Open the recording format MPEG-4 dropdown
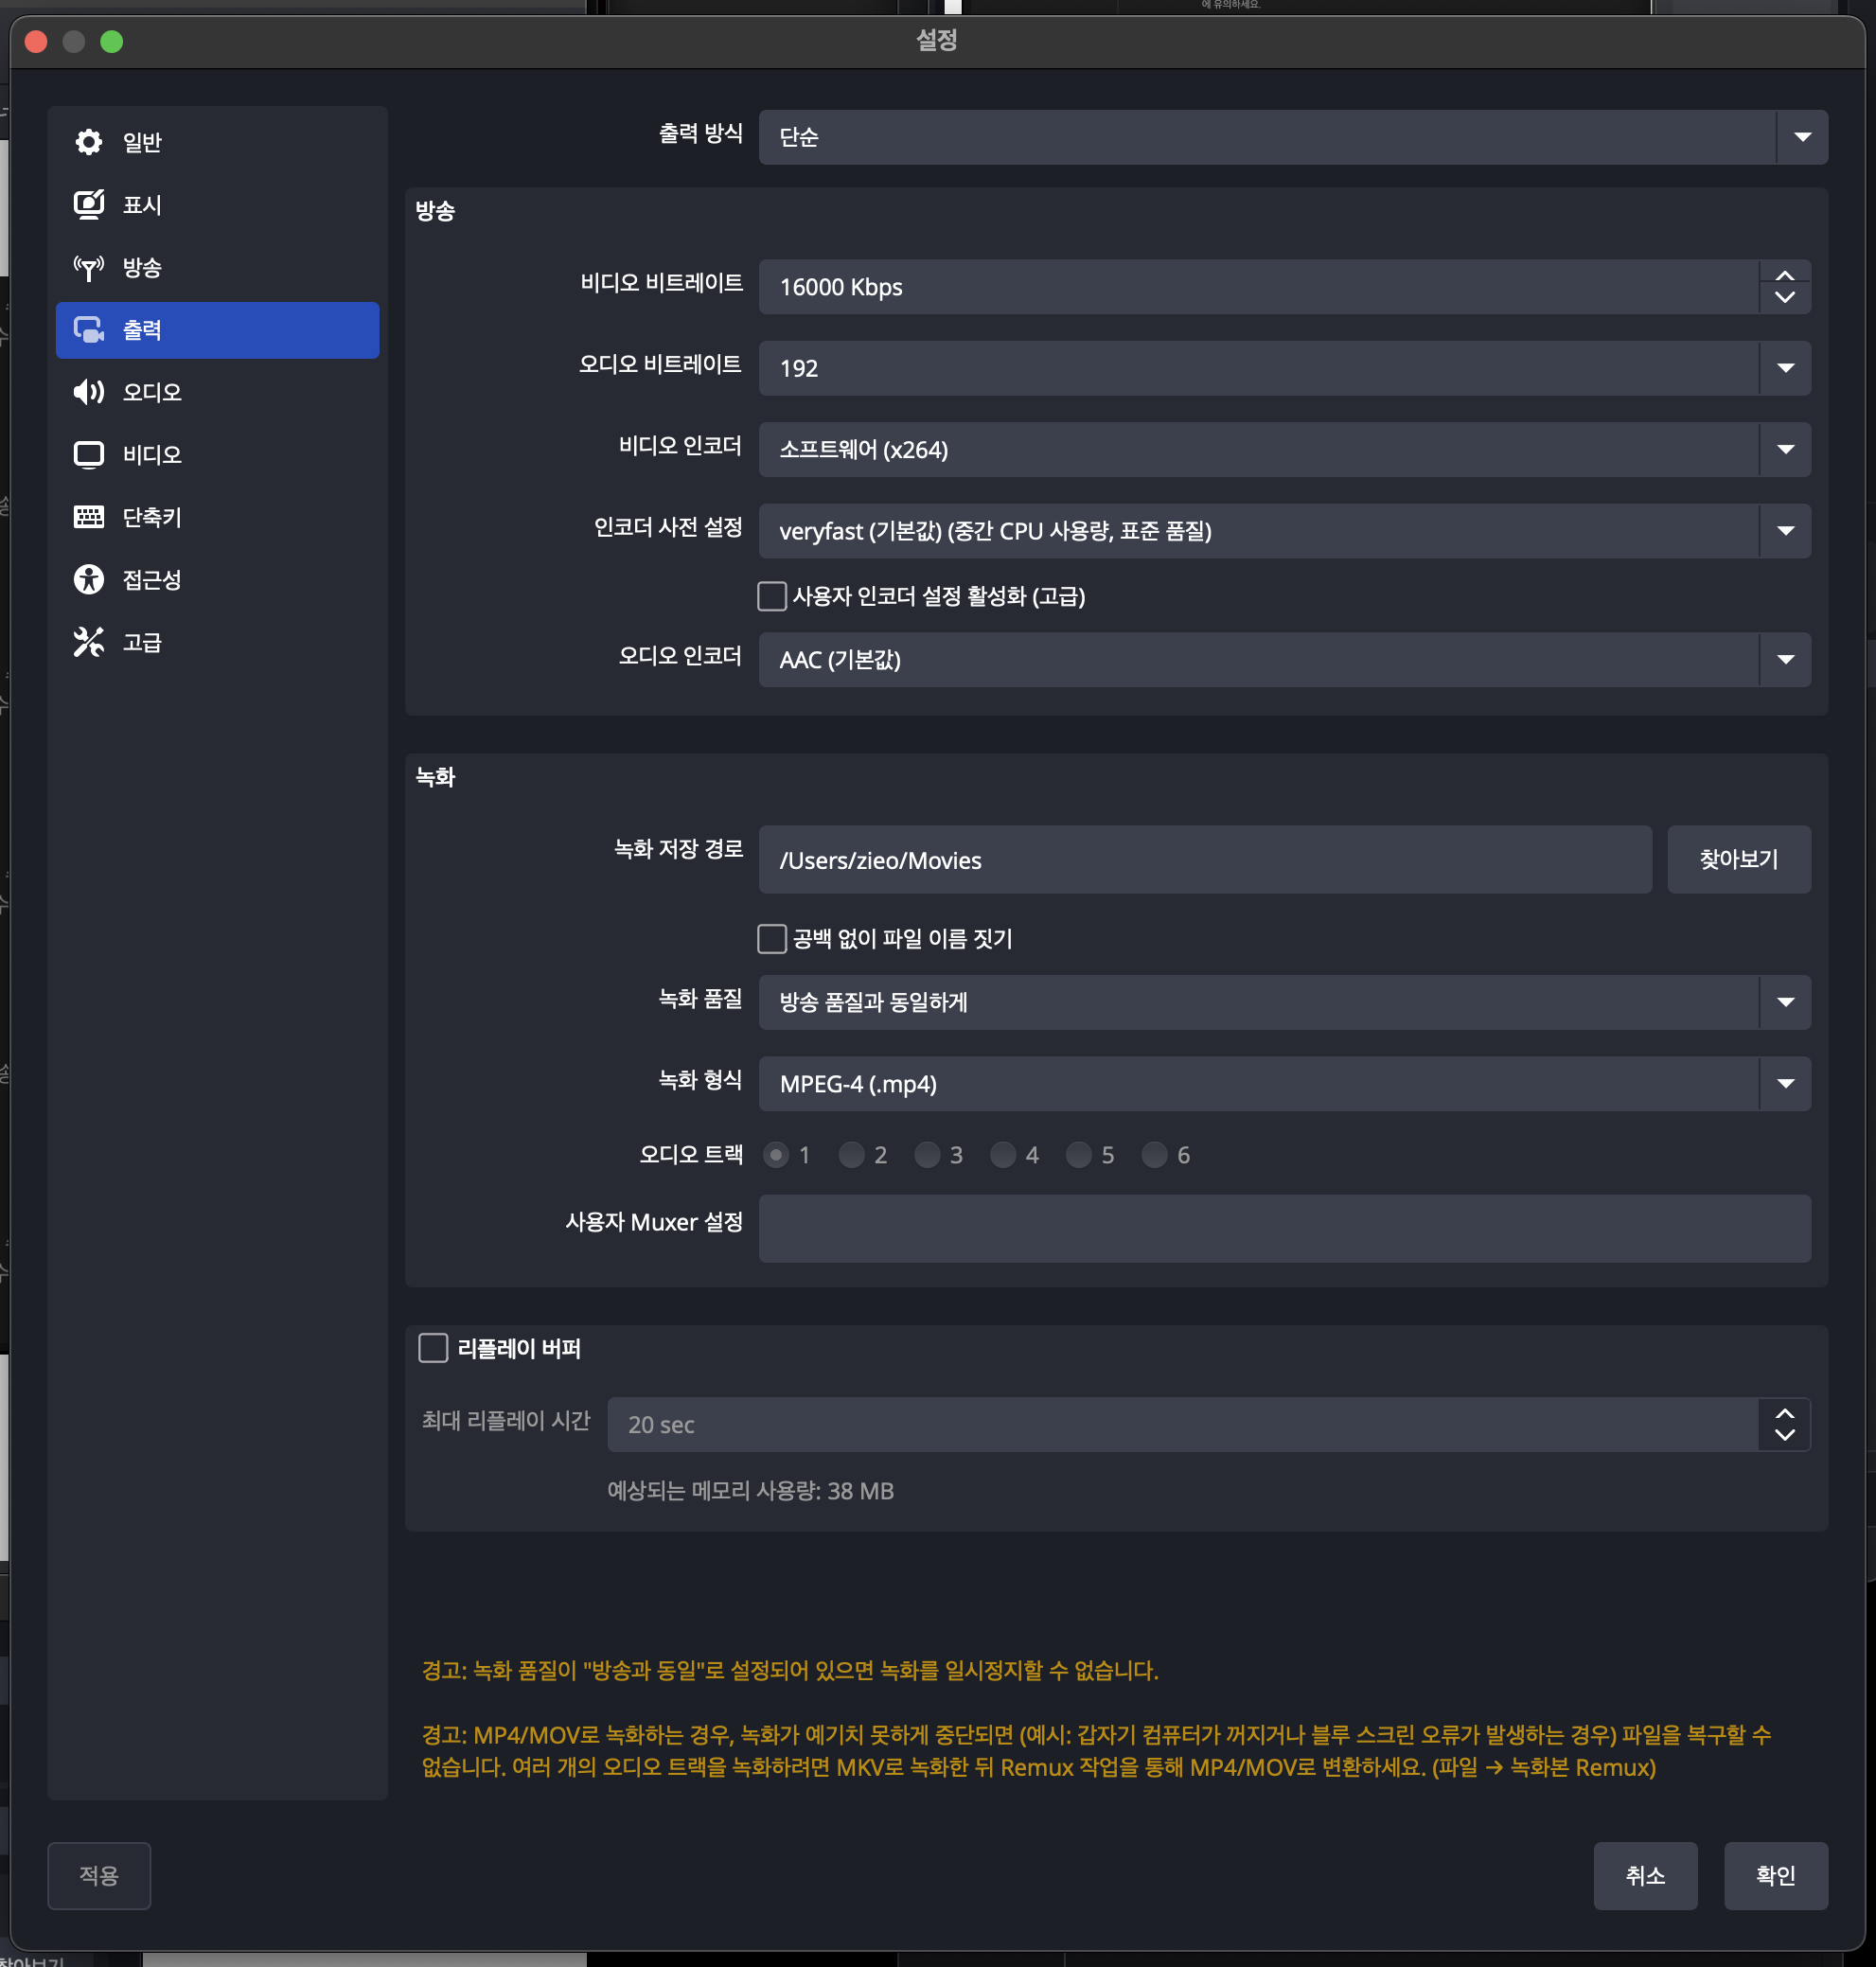Image resolution: width=1876 pixels, height=1967 pixels. (x=1284, y=1084)
